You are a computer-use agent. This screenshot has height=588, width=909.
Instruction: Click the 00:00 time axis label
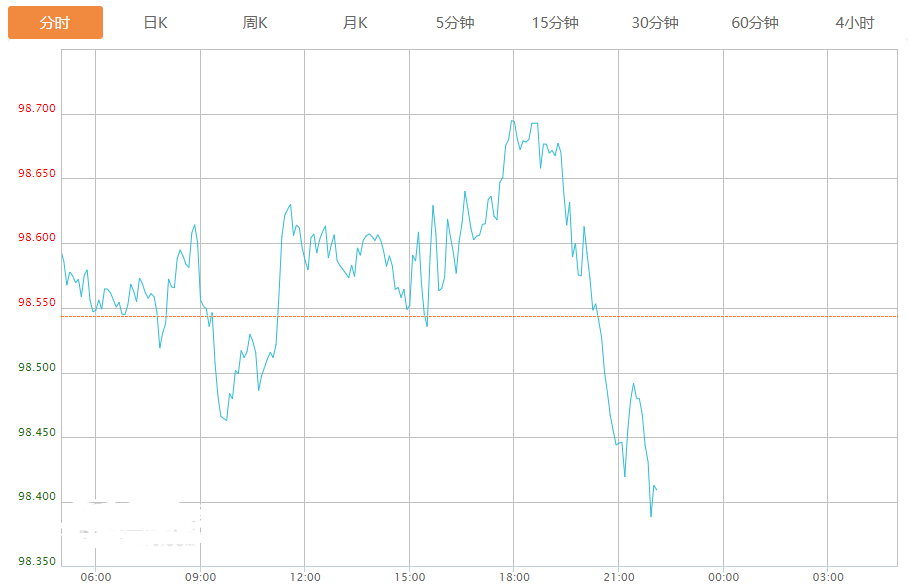pos(723,577)
